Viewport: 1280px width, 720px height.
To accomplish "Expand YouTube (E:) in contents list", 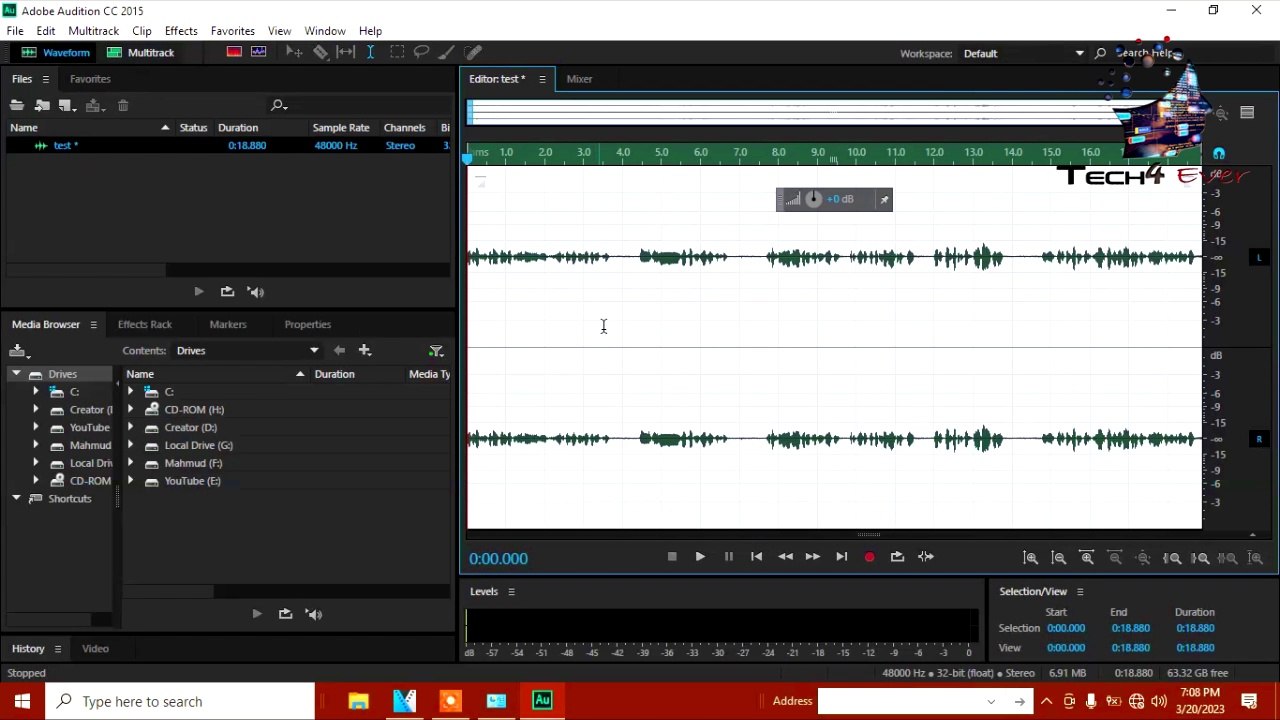I will point(131,481).
